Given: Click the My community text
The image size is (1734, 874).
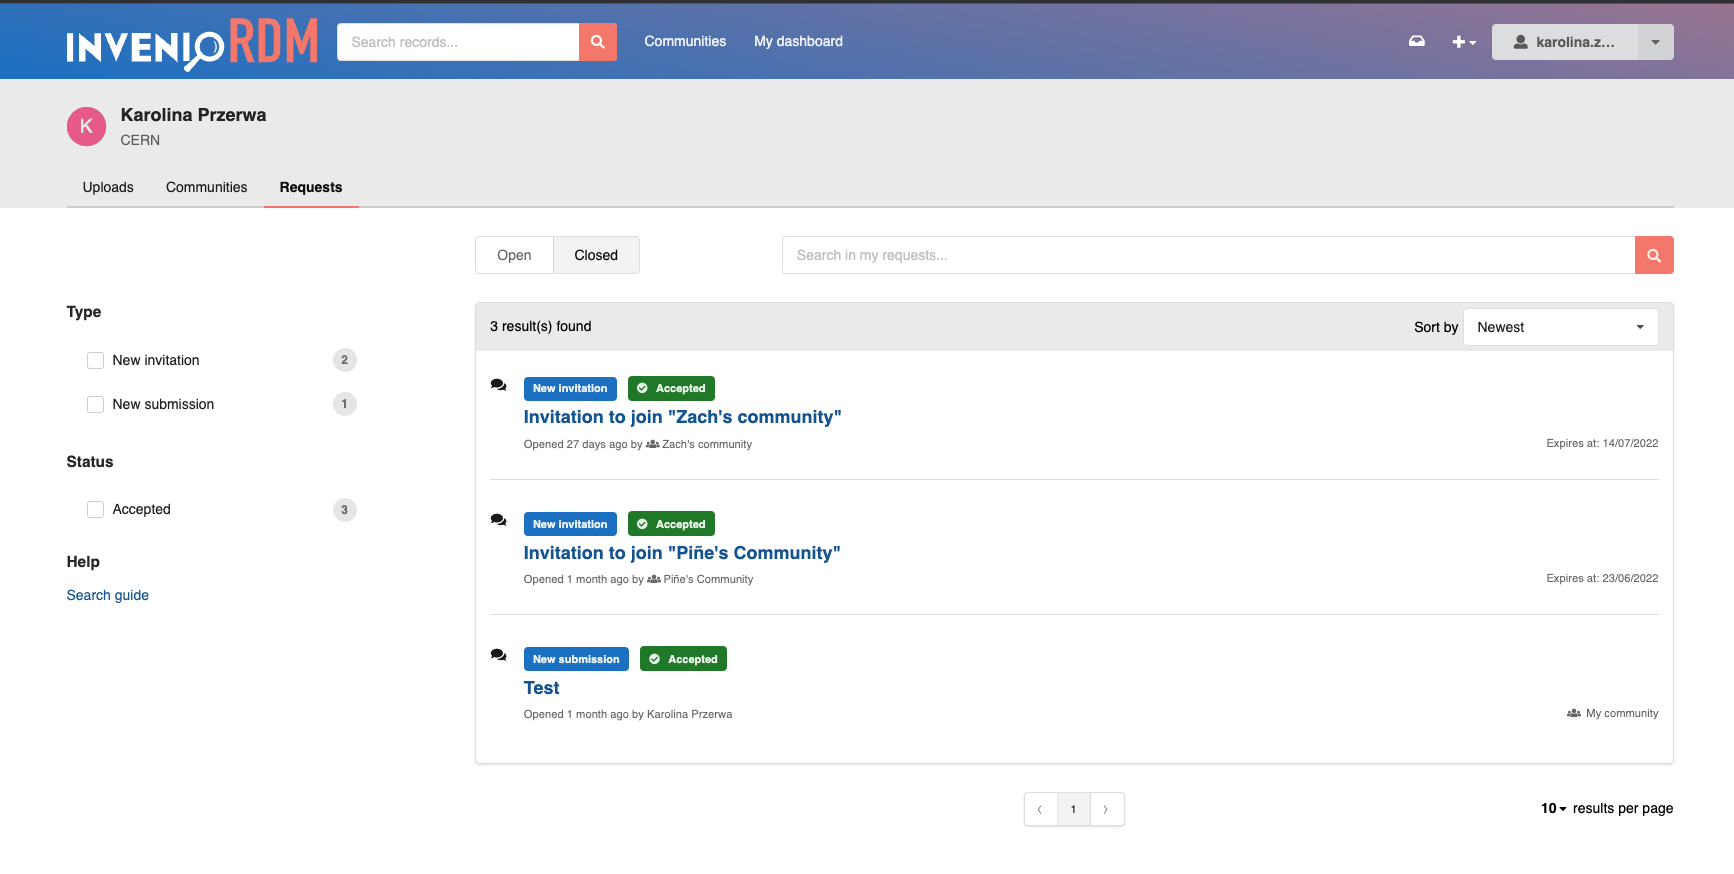Looking at the screenshot, I should (x=1622, y=713).
